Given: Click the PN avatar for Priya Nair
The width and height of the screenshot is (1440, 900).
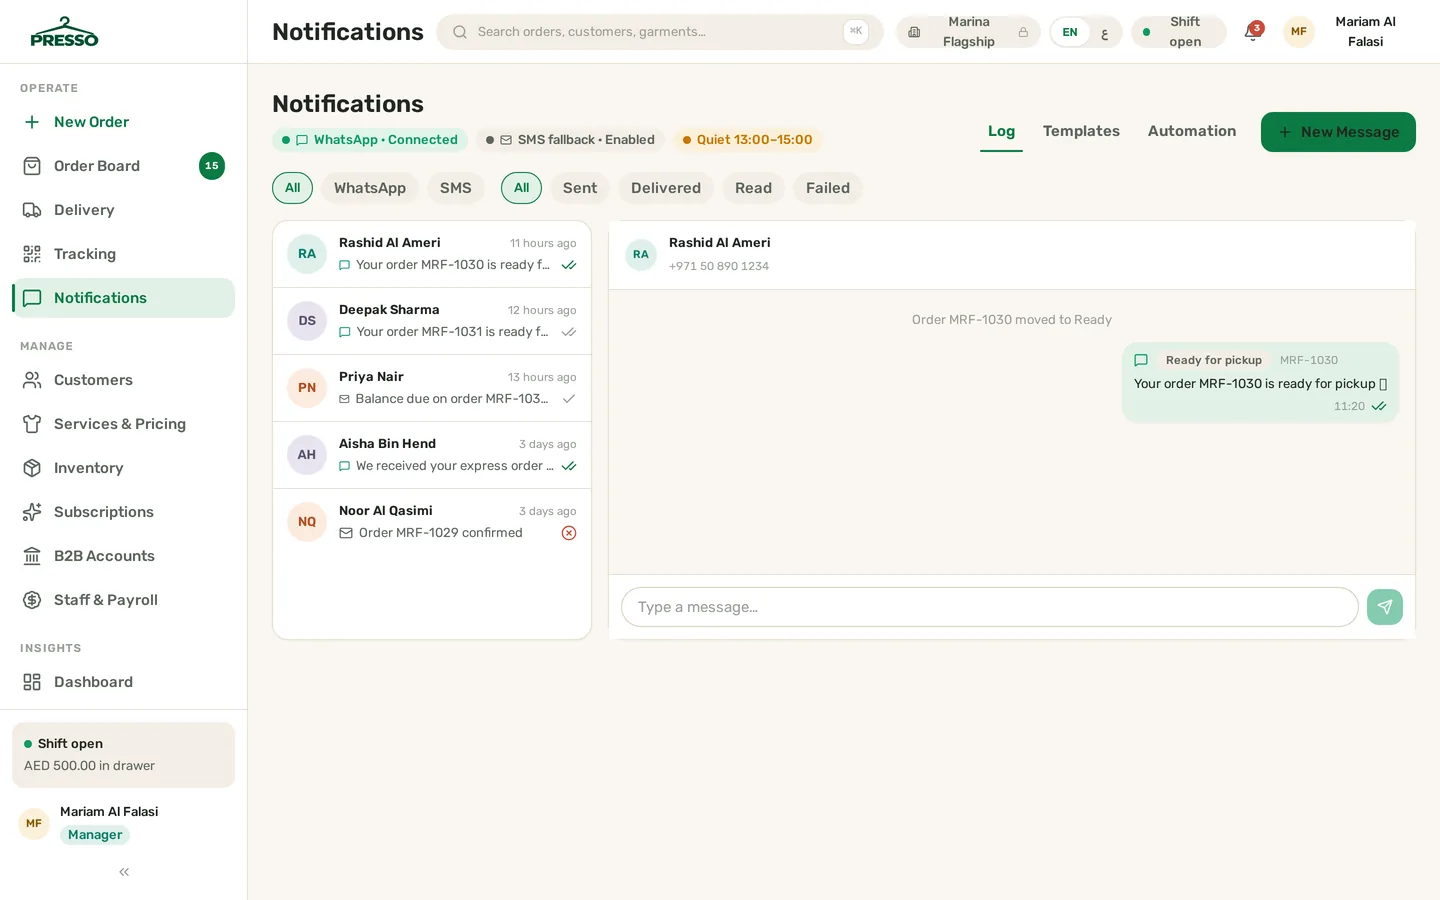Looking at the screenshot, I should pyautogui.click(x=307, y=388).
